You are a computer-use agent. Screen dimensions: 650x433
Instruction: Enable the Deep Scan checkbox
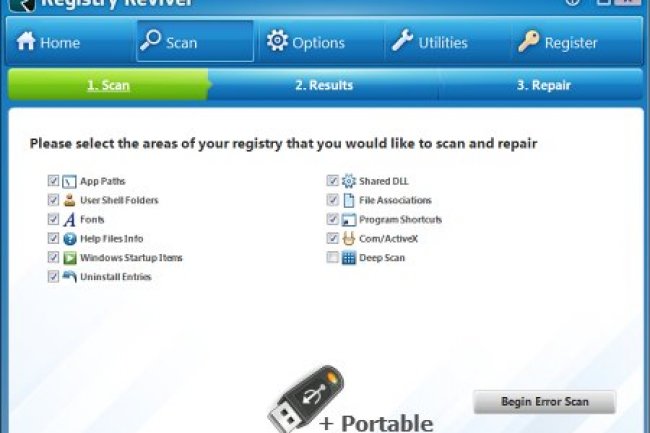coord(332,257)
